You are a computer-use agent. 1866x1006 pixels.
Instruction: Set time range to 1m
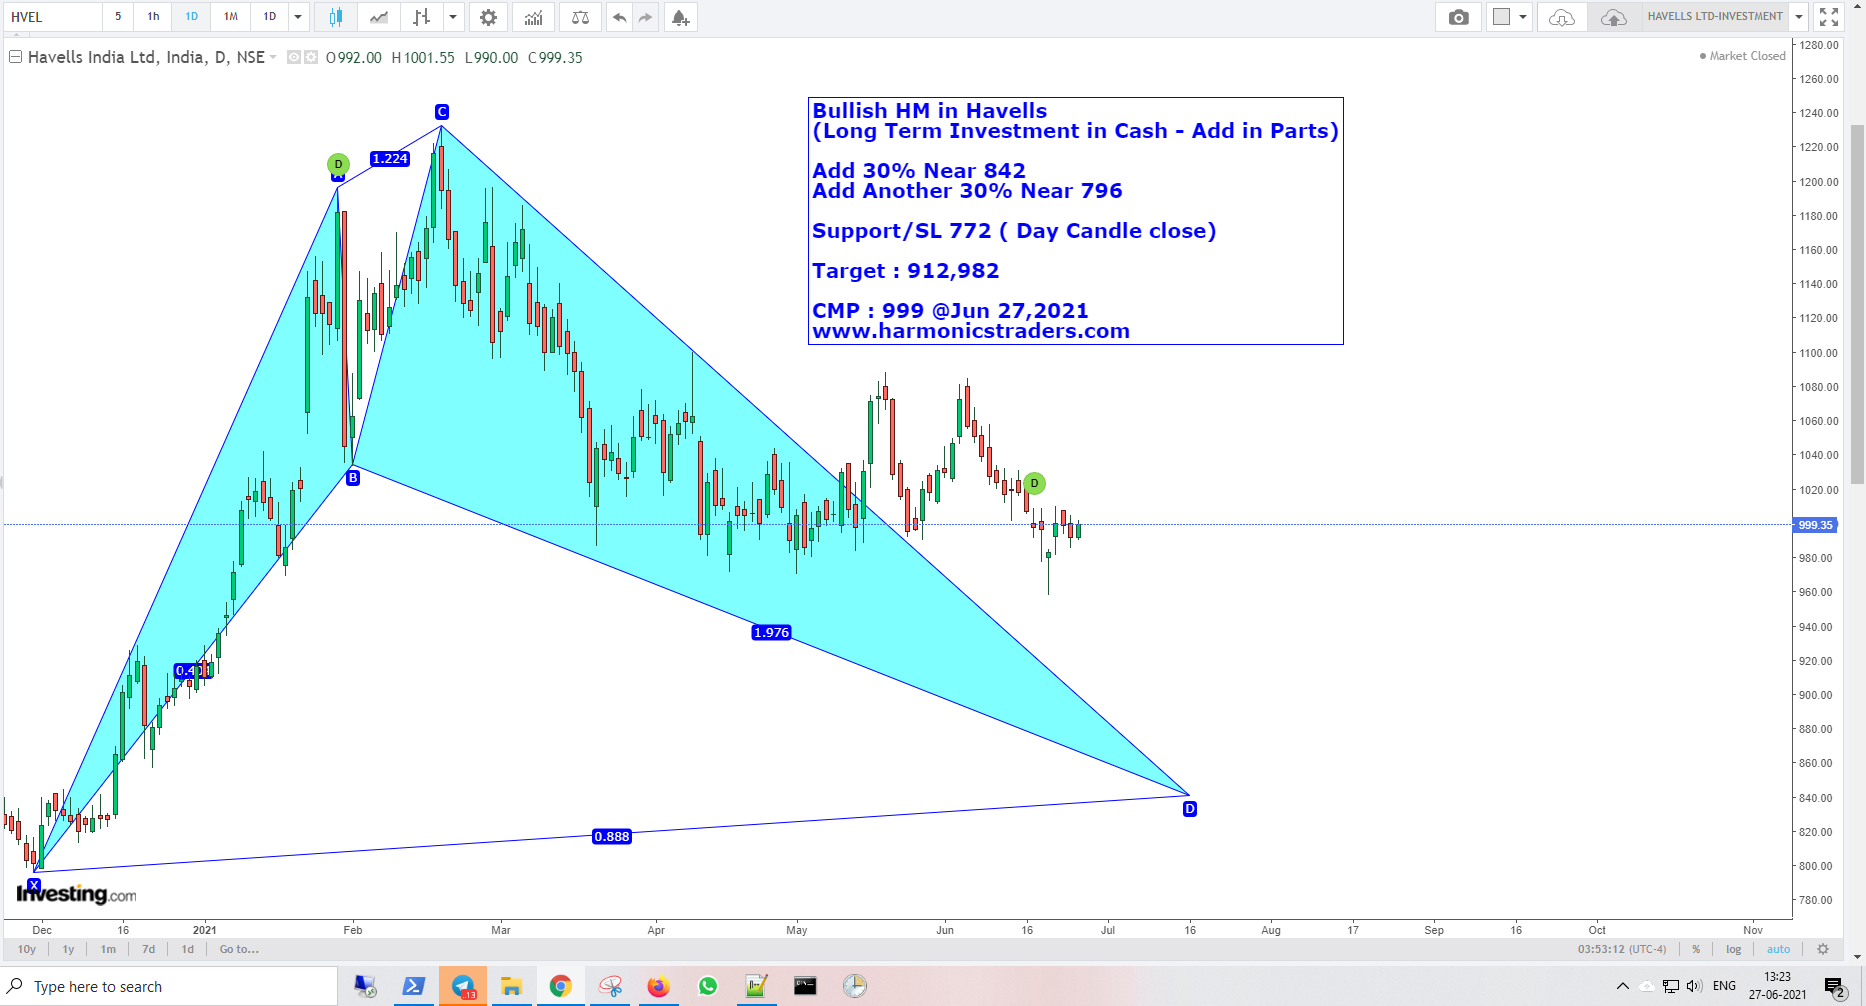coord(108,949)
